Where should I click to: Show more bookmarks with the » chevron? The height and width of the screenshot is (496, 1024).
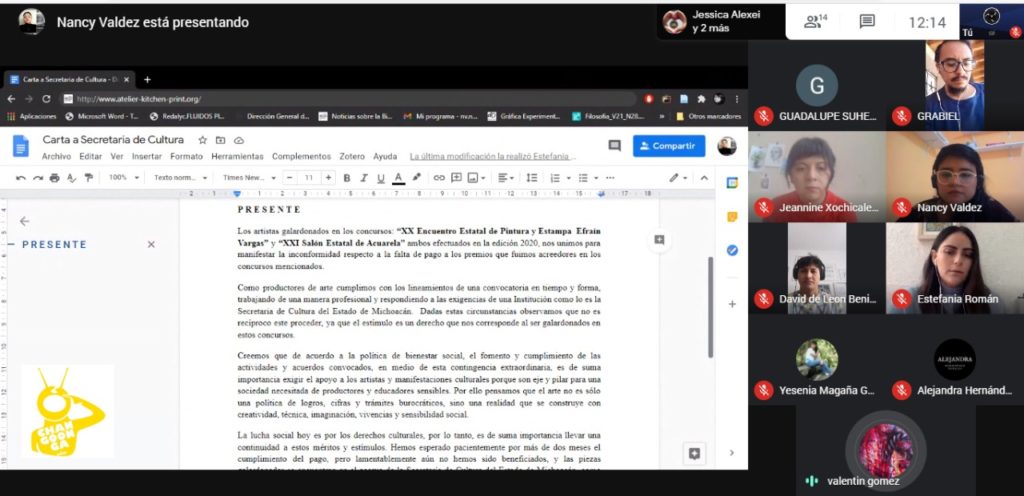pyautogui.click(x=662, y=116)
